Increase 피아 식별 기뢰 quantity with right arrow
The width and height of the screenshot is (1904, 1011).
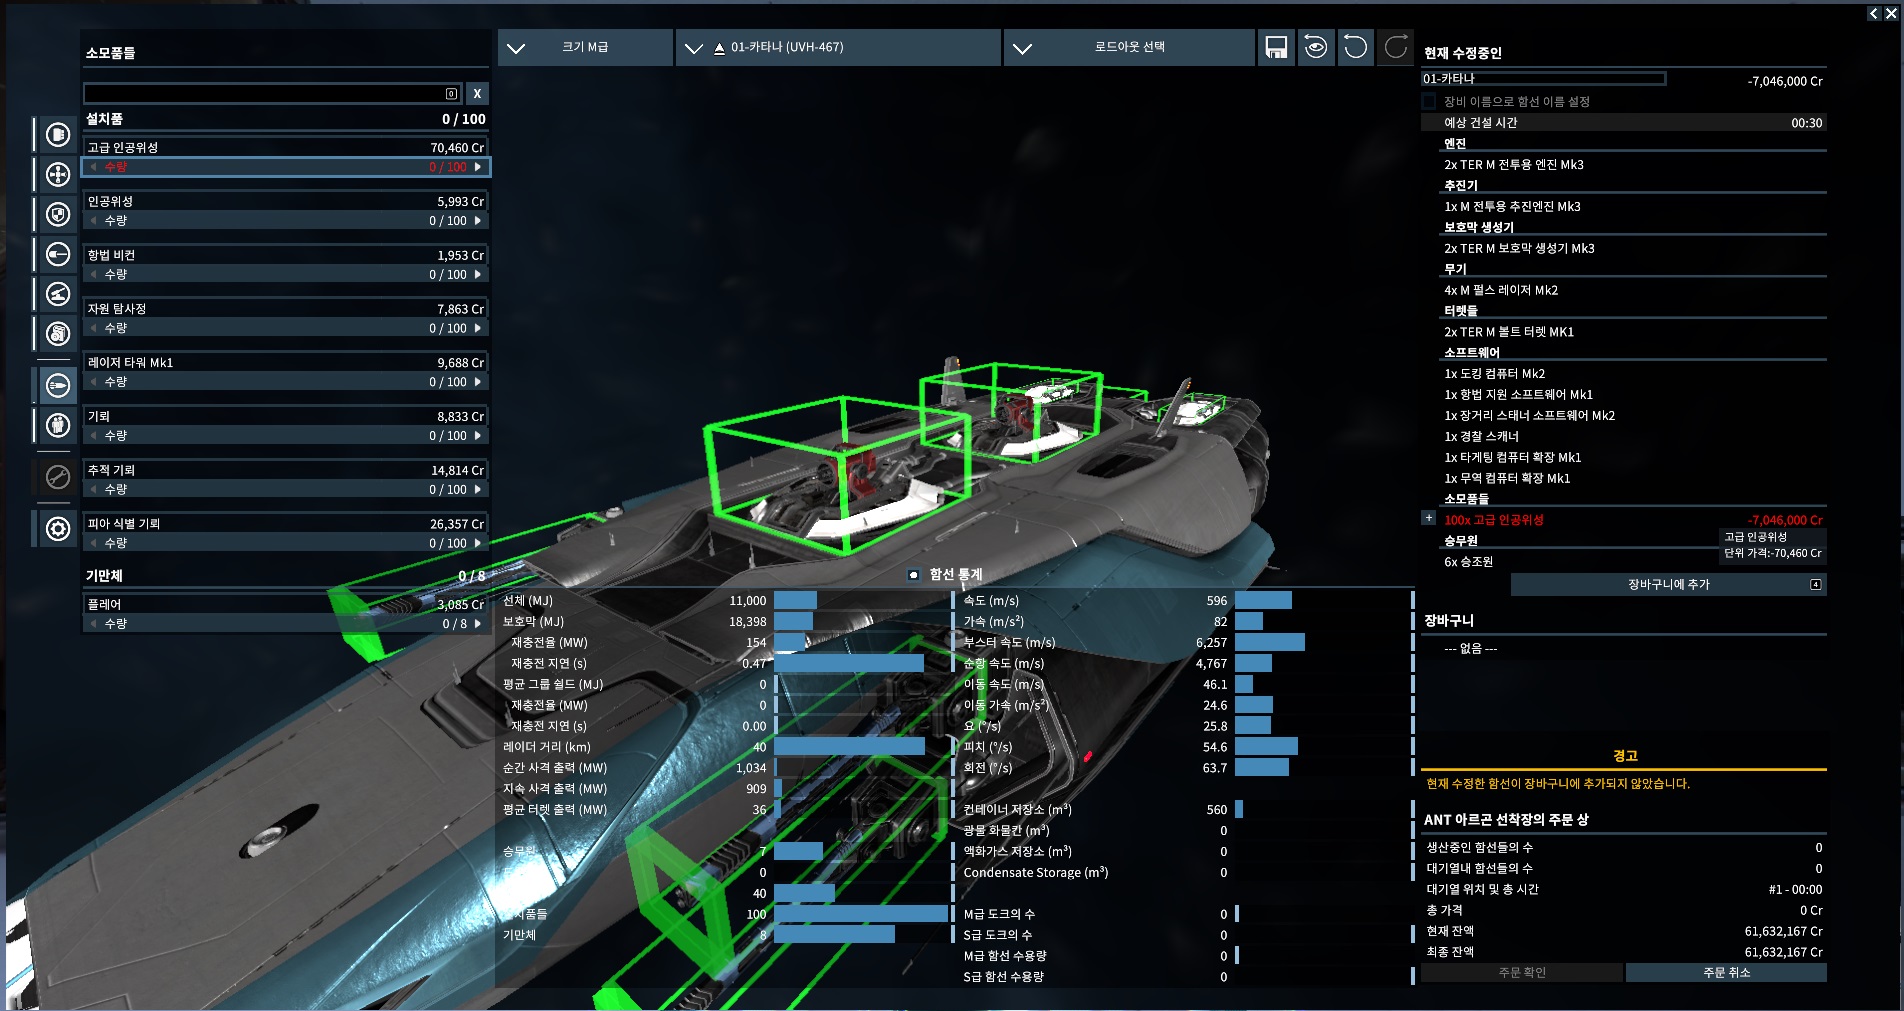pos(478,543)
